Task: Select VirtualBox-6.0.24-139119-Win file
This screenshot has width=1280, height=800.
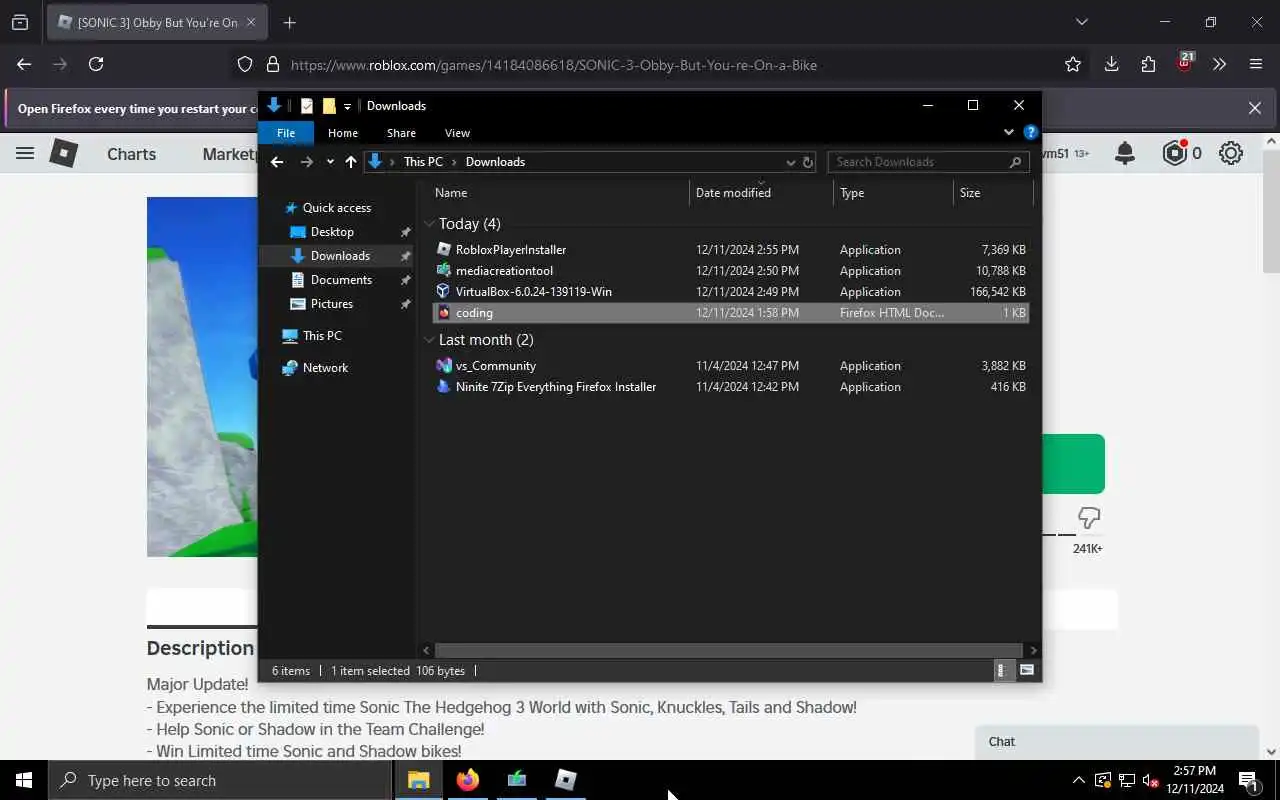Action: tap(533, 292)
